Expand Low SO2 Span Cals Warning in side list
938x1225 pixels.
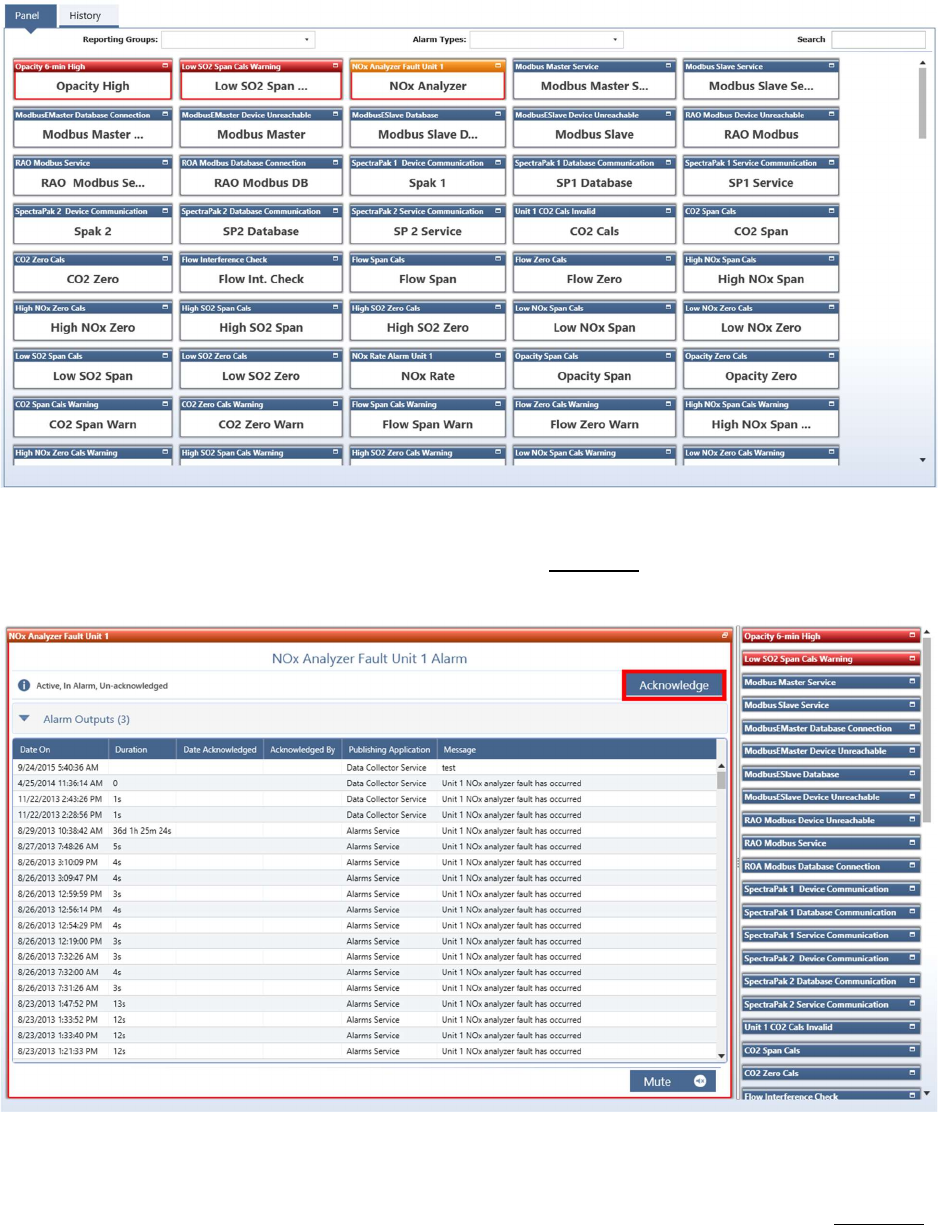pos(911,659)
